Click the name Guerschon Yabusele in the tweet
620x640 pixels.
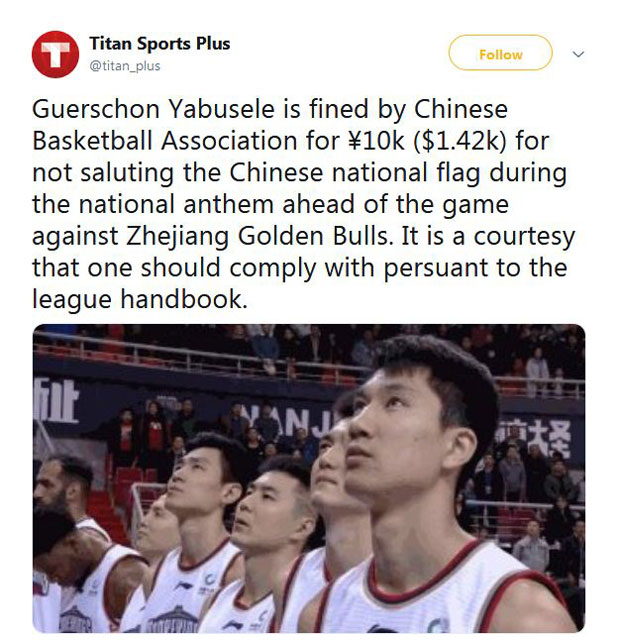[x=153, y=109]
